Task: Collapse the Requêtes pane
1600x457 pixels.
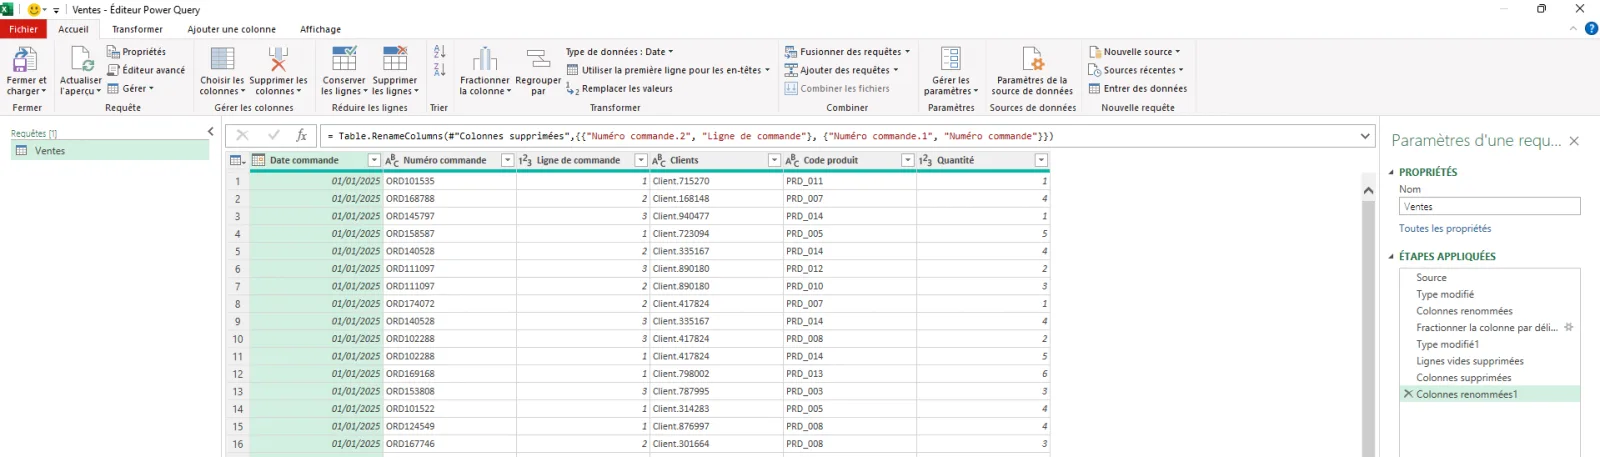Action: pyautogui.click(x=210, y=131)
